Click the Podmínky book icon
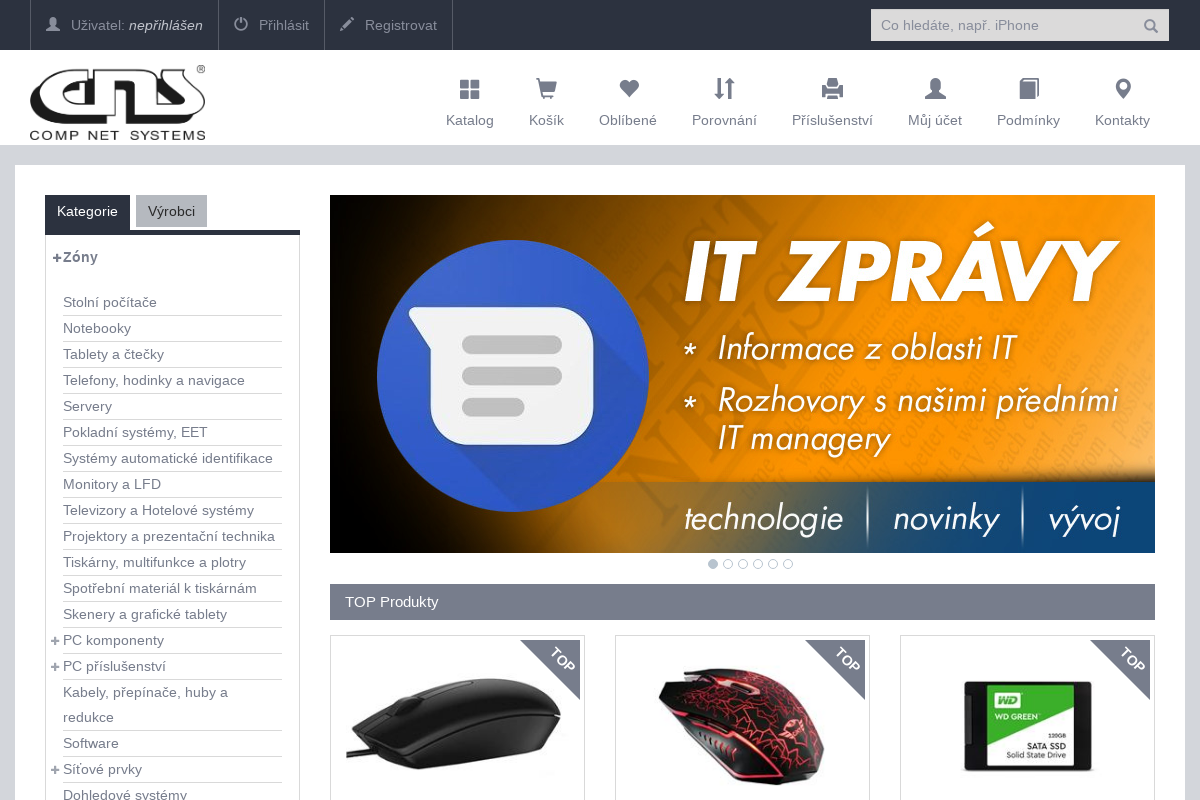 [x=1028, y=90]
